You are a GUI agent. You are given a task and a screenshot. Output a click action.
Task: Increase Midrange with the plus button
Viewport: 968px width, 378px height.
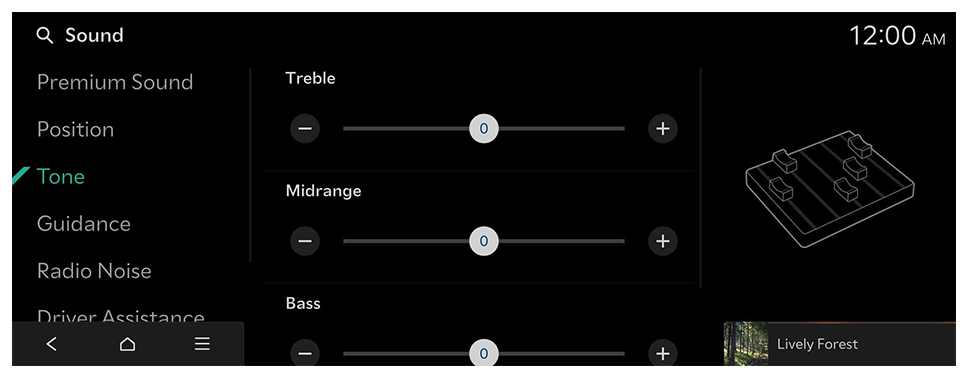point(662,241)
